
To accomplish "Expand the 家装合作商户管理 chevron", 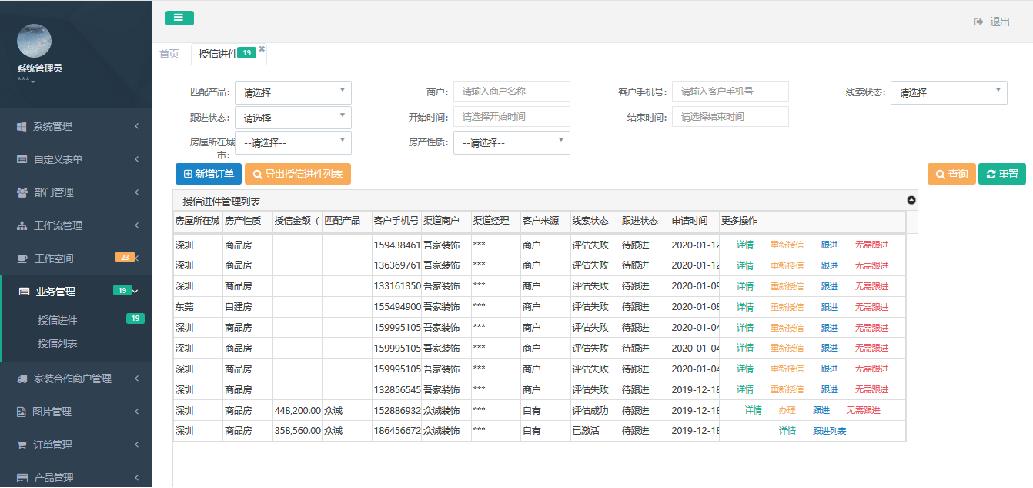I will coord(136,379).
